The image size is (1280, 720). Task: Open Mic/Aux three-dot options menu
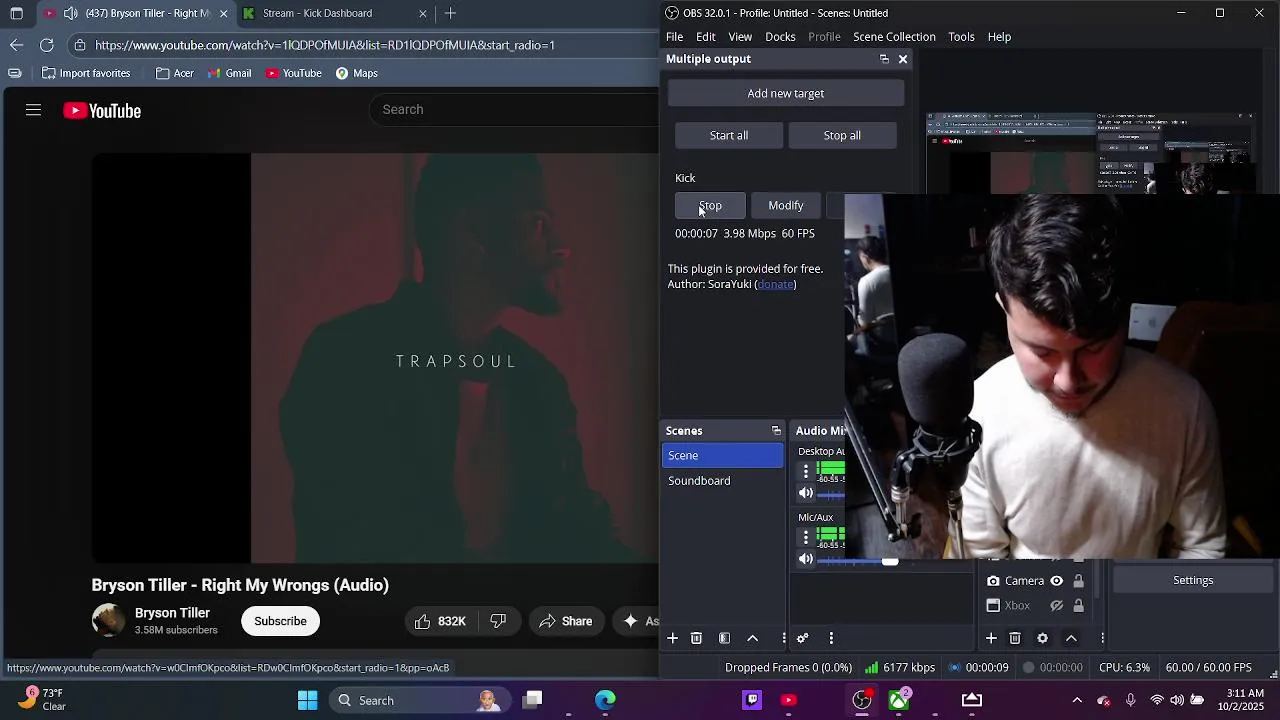[x=806, y=537]
